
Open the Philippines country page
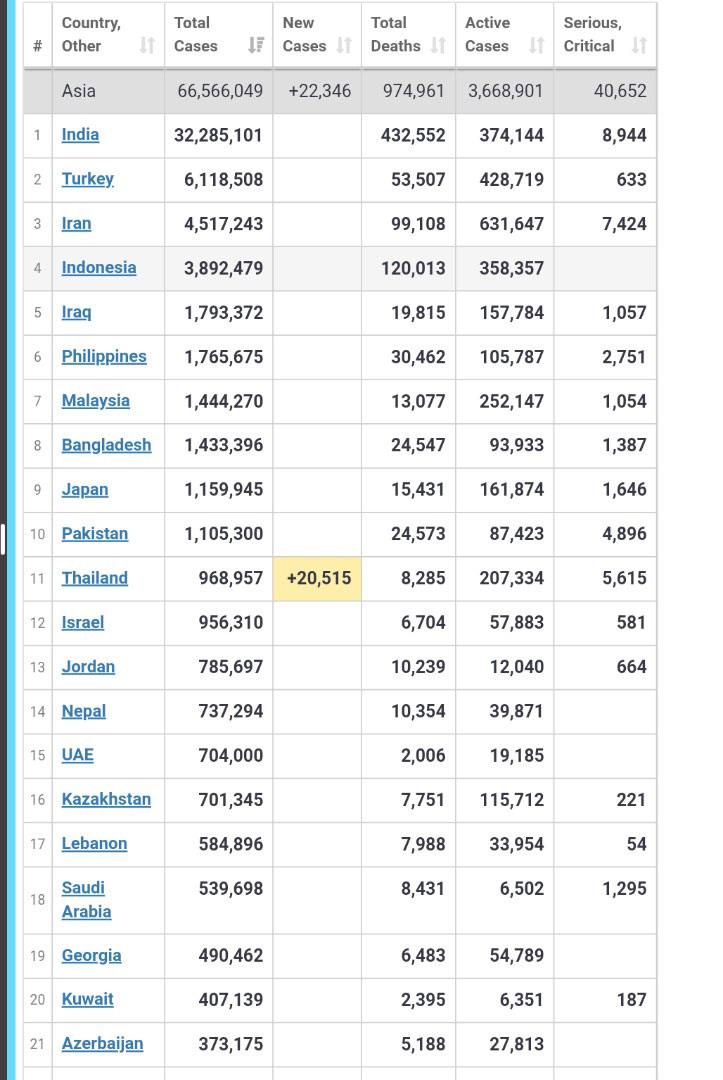(x=104, y=356)
